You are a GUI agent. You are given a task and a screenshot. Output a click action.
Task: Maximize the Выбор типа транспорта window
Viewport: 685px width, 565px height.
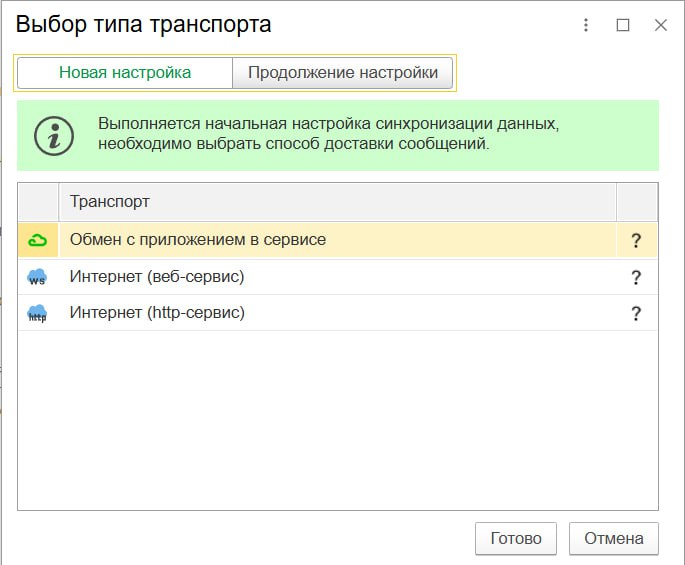623,25
